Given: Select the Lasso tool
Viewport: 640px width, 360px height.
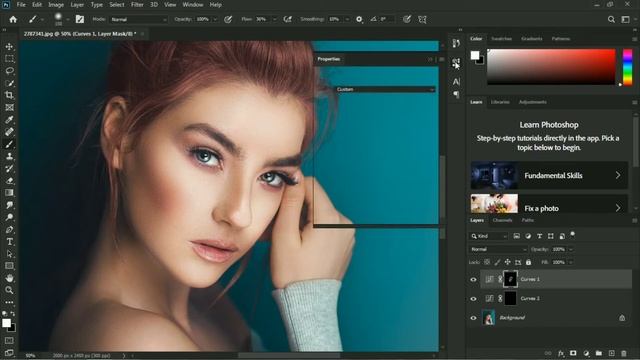Looking at the screenshot, I should coord(9,71).
